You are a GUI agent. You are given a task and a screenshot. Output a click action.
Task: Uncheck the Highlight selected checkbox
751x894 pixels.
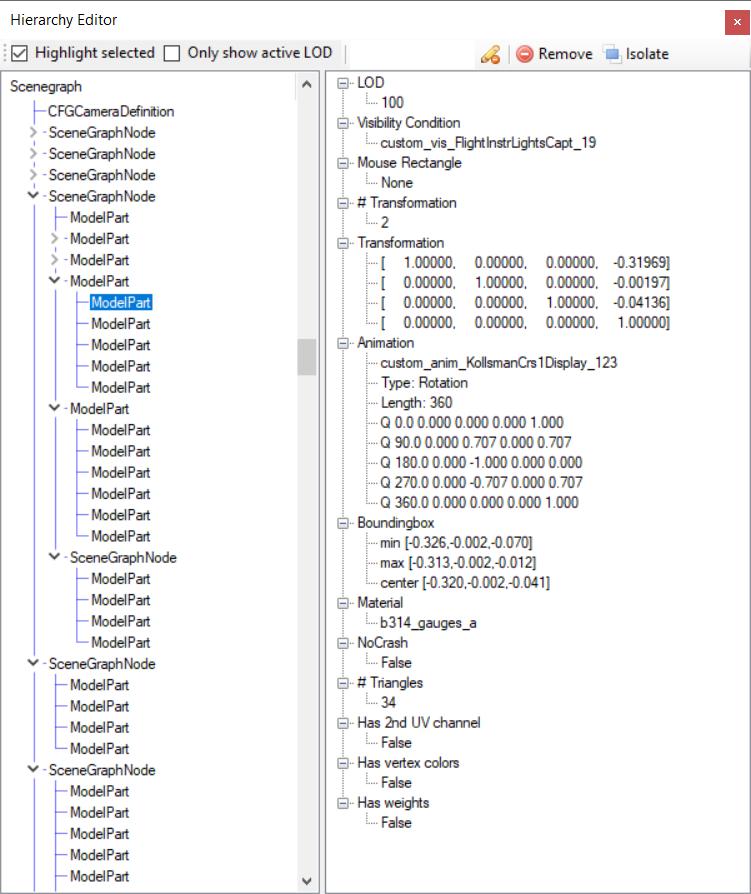point(19,53)
